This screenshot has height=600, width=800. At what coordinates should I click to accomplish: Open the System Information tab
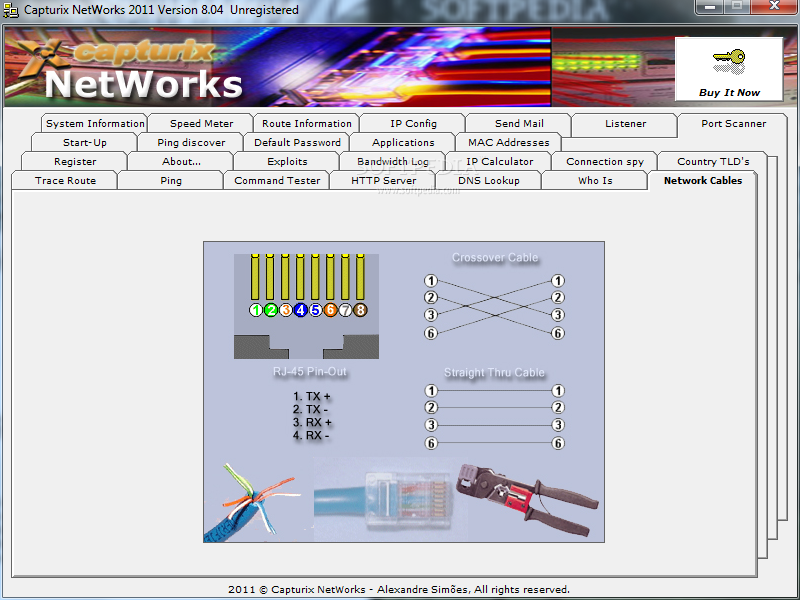click(x=95, y=123)
